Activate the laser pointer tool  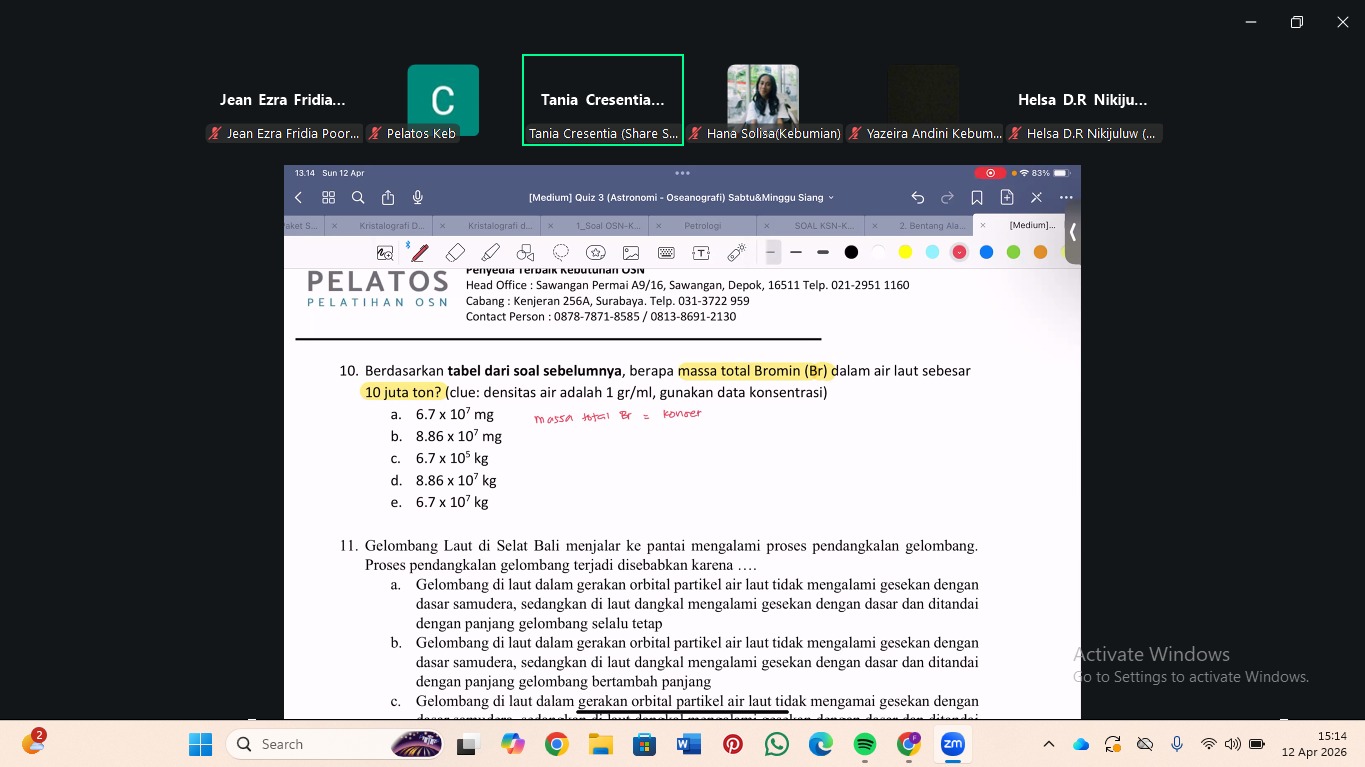coord(736,253)
